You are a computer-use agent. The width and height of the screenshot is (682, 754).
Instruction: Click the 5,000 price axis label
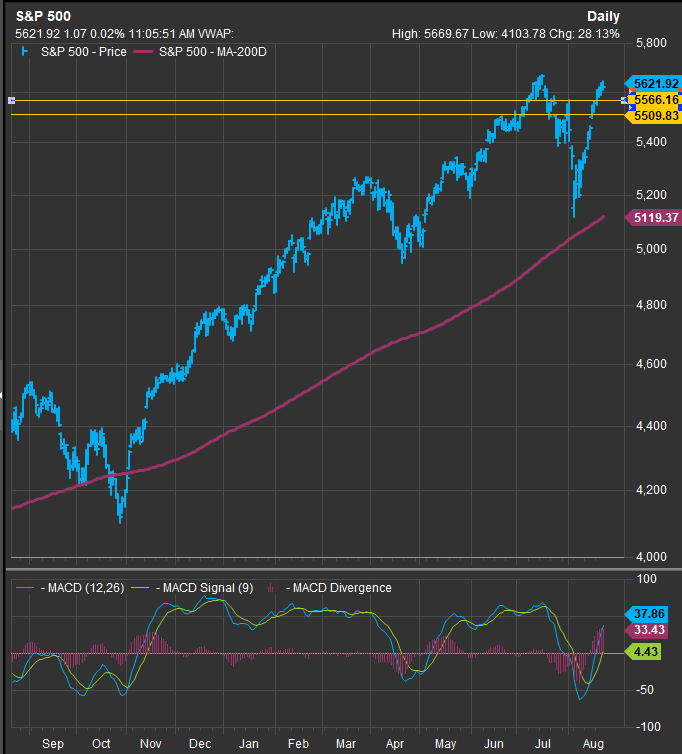651,249
